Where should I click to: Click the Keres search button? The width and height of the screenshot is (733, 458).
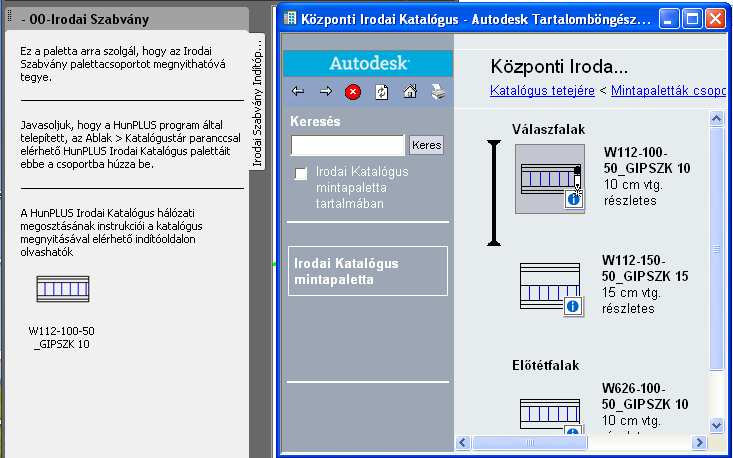click(426, 145)
